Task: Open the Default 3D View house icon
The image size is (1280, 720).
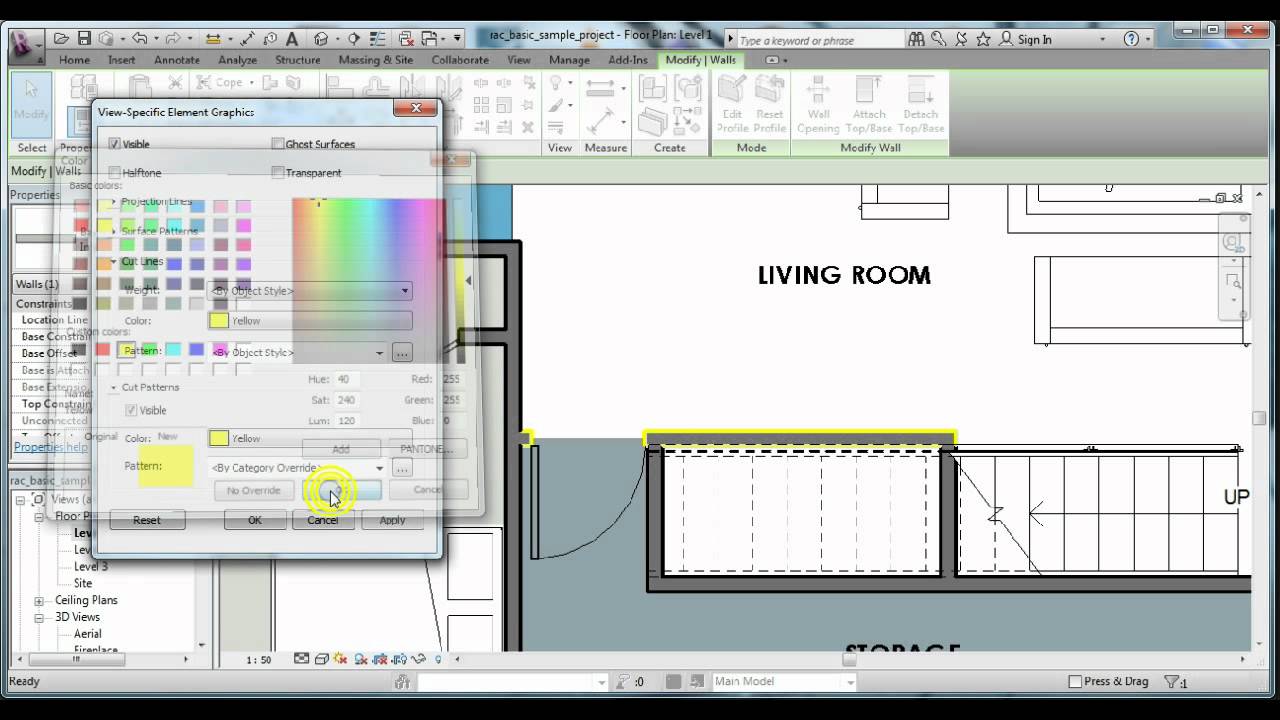Action: 321,38
